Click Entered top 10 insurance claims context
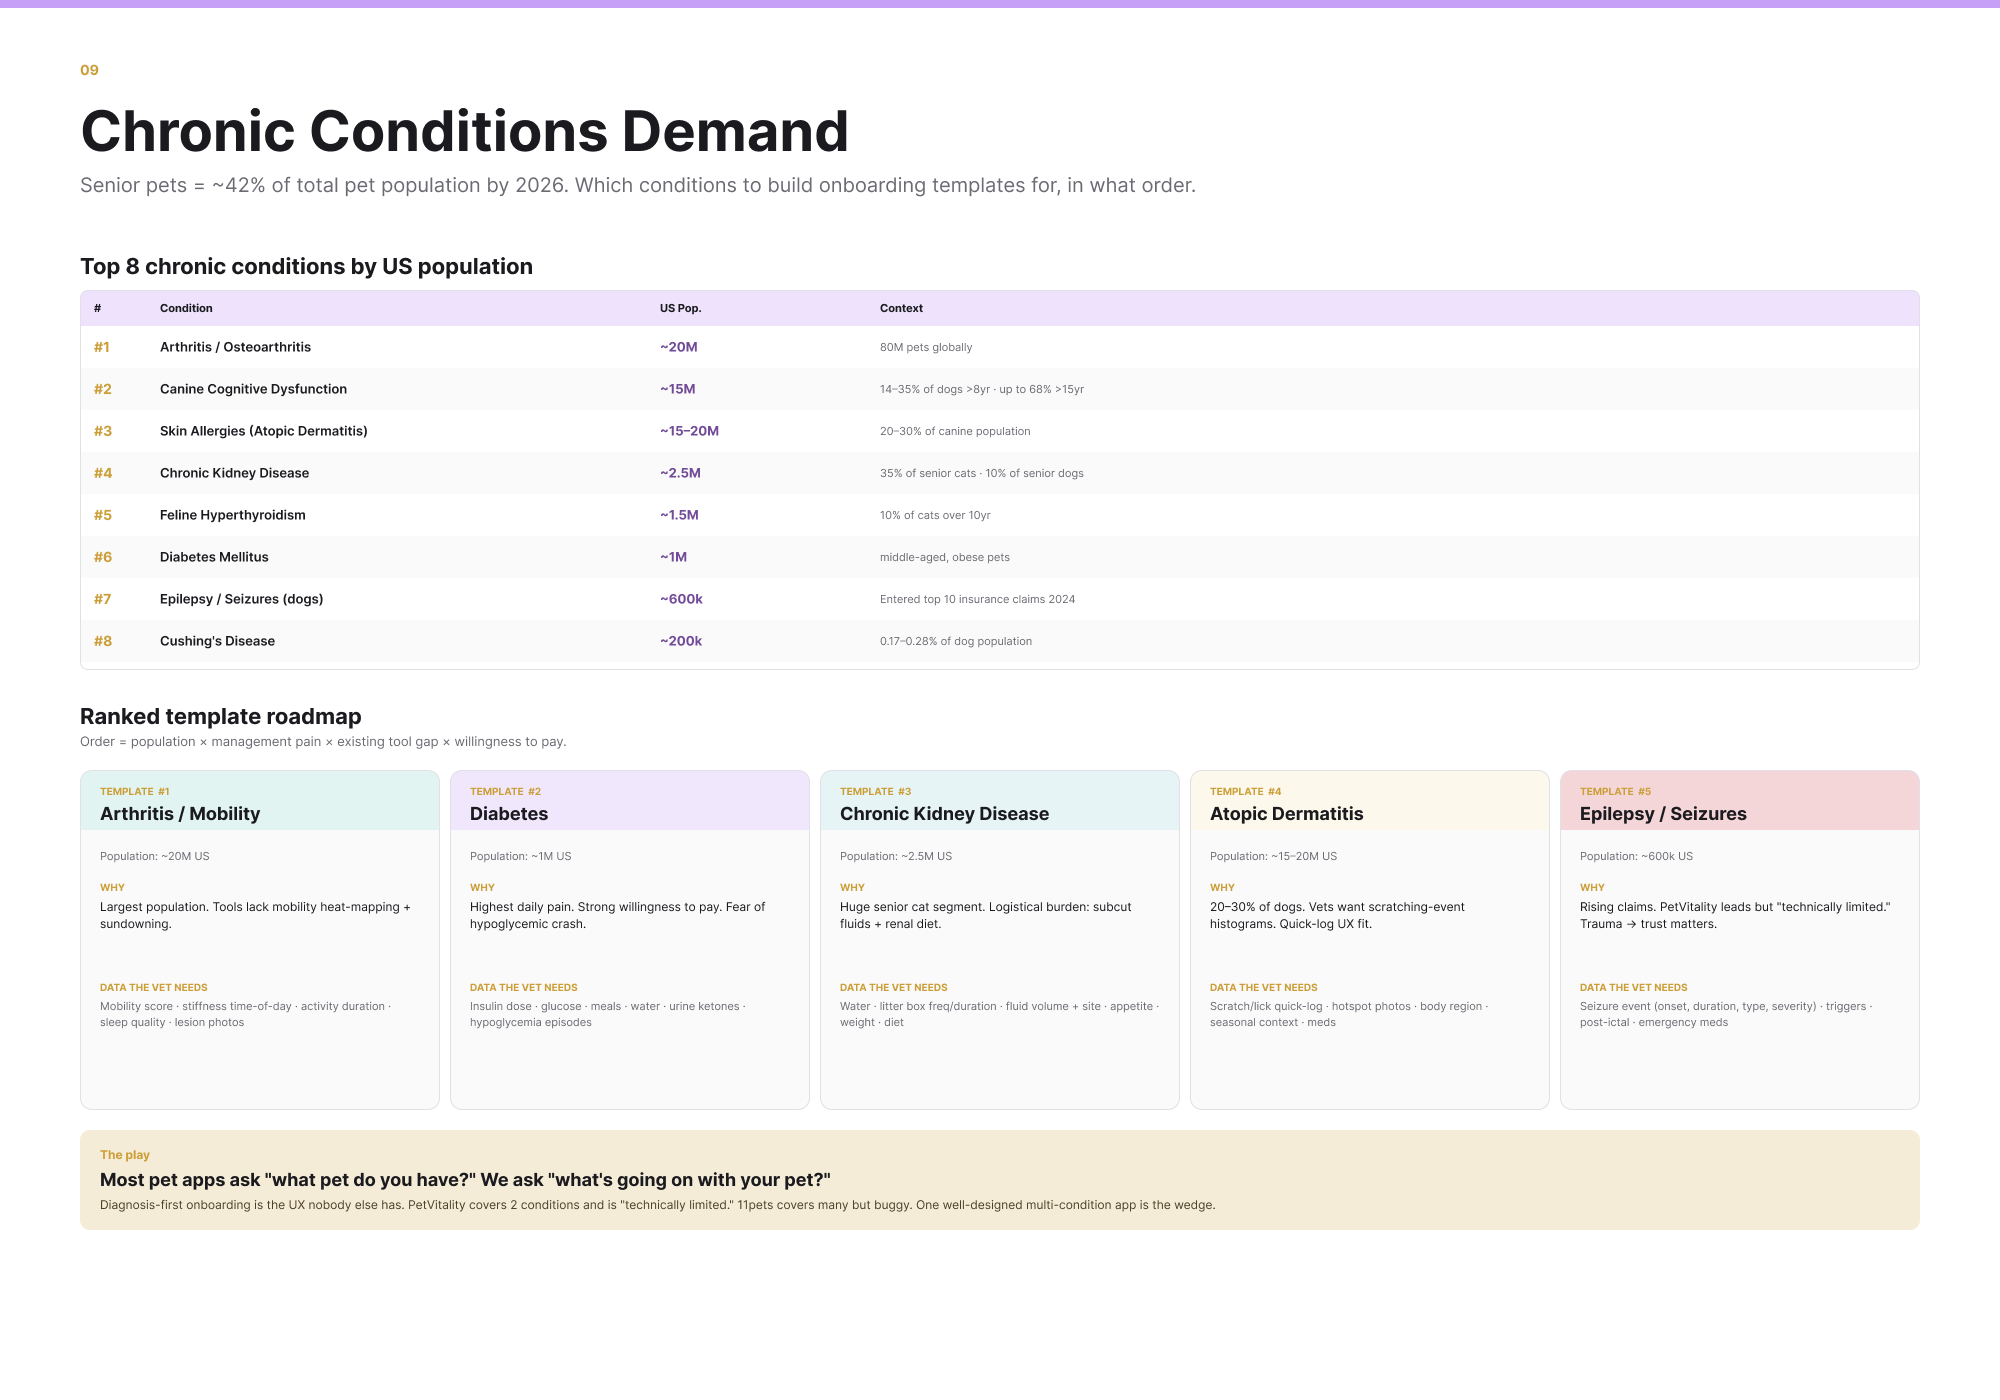Viewport: 2000px width, 1400px height. [978, 599]
